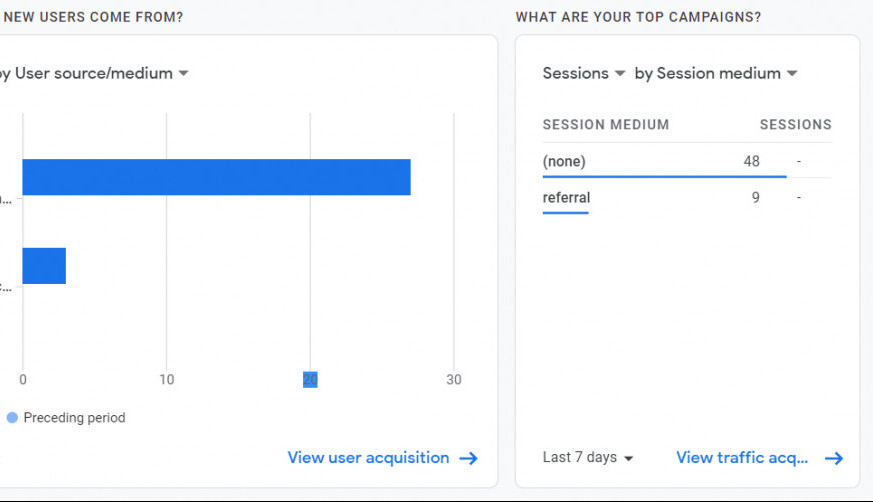Image resolution: width=873 pixels, height=502 pixels.
Task: Click the Preceding period legend dot
Action: [x=12, y=418]
